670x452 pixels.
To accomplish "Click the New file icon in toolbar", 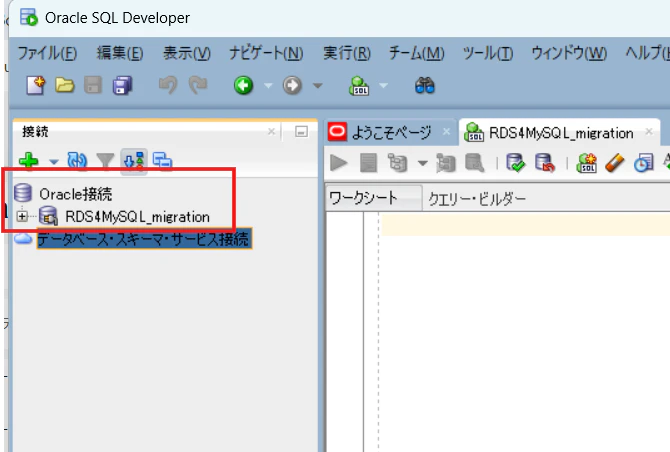I will (35, 85).
